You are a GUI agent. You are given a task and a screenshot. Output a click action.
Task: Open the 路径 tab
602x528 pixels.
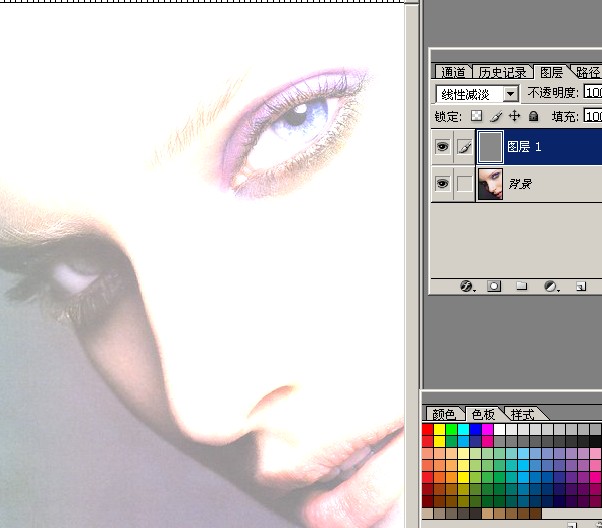[588, 72]
